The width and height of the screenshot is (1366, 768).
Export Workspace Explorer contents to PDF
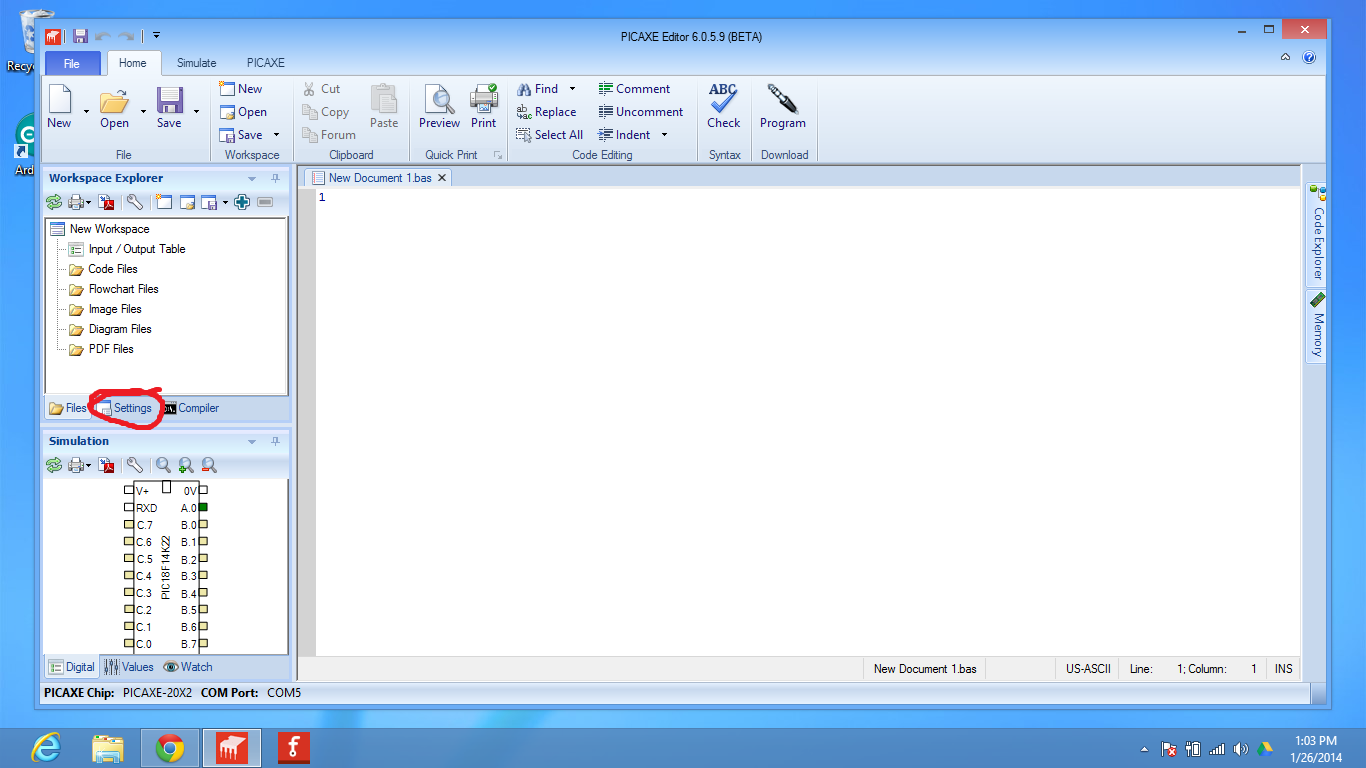[107, 201]
